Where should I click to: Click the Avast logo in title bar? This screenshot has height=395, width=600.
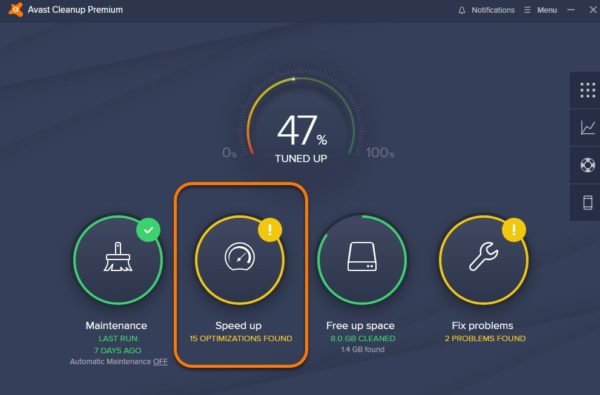(x=16, y=10)
